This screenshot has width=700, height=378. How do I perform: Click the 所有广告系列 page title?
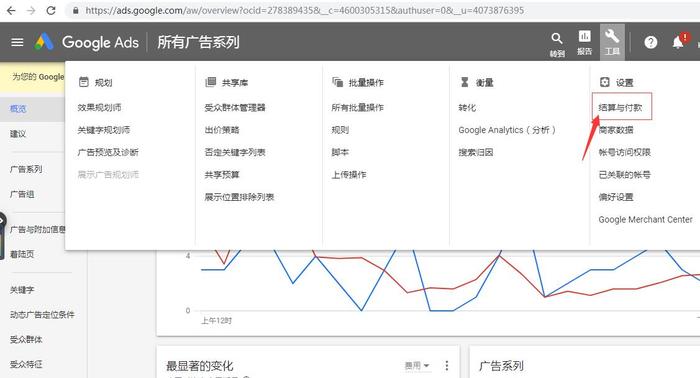[199, 42]
